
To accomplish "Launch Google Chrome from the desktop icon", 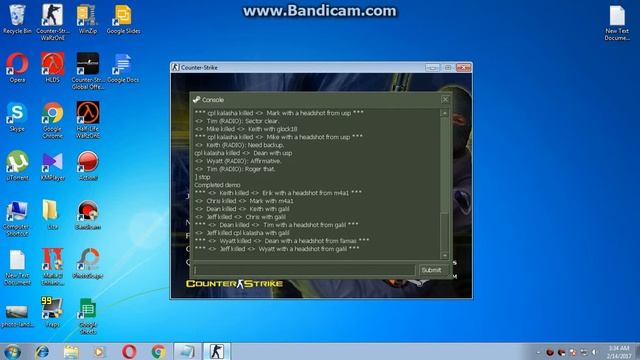I will click(52, 120).
